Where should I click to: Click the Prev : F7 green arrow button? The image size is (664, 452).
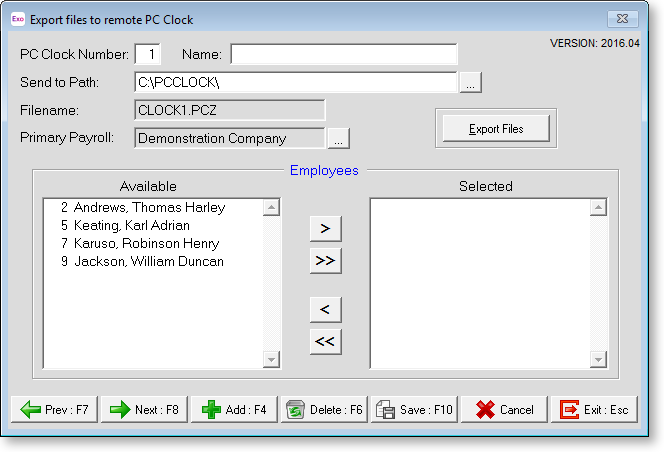[x=54, y=410]
